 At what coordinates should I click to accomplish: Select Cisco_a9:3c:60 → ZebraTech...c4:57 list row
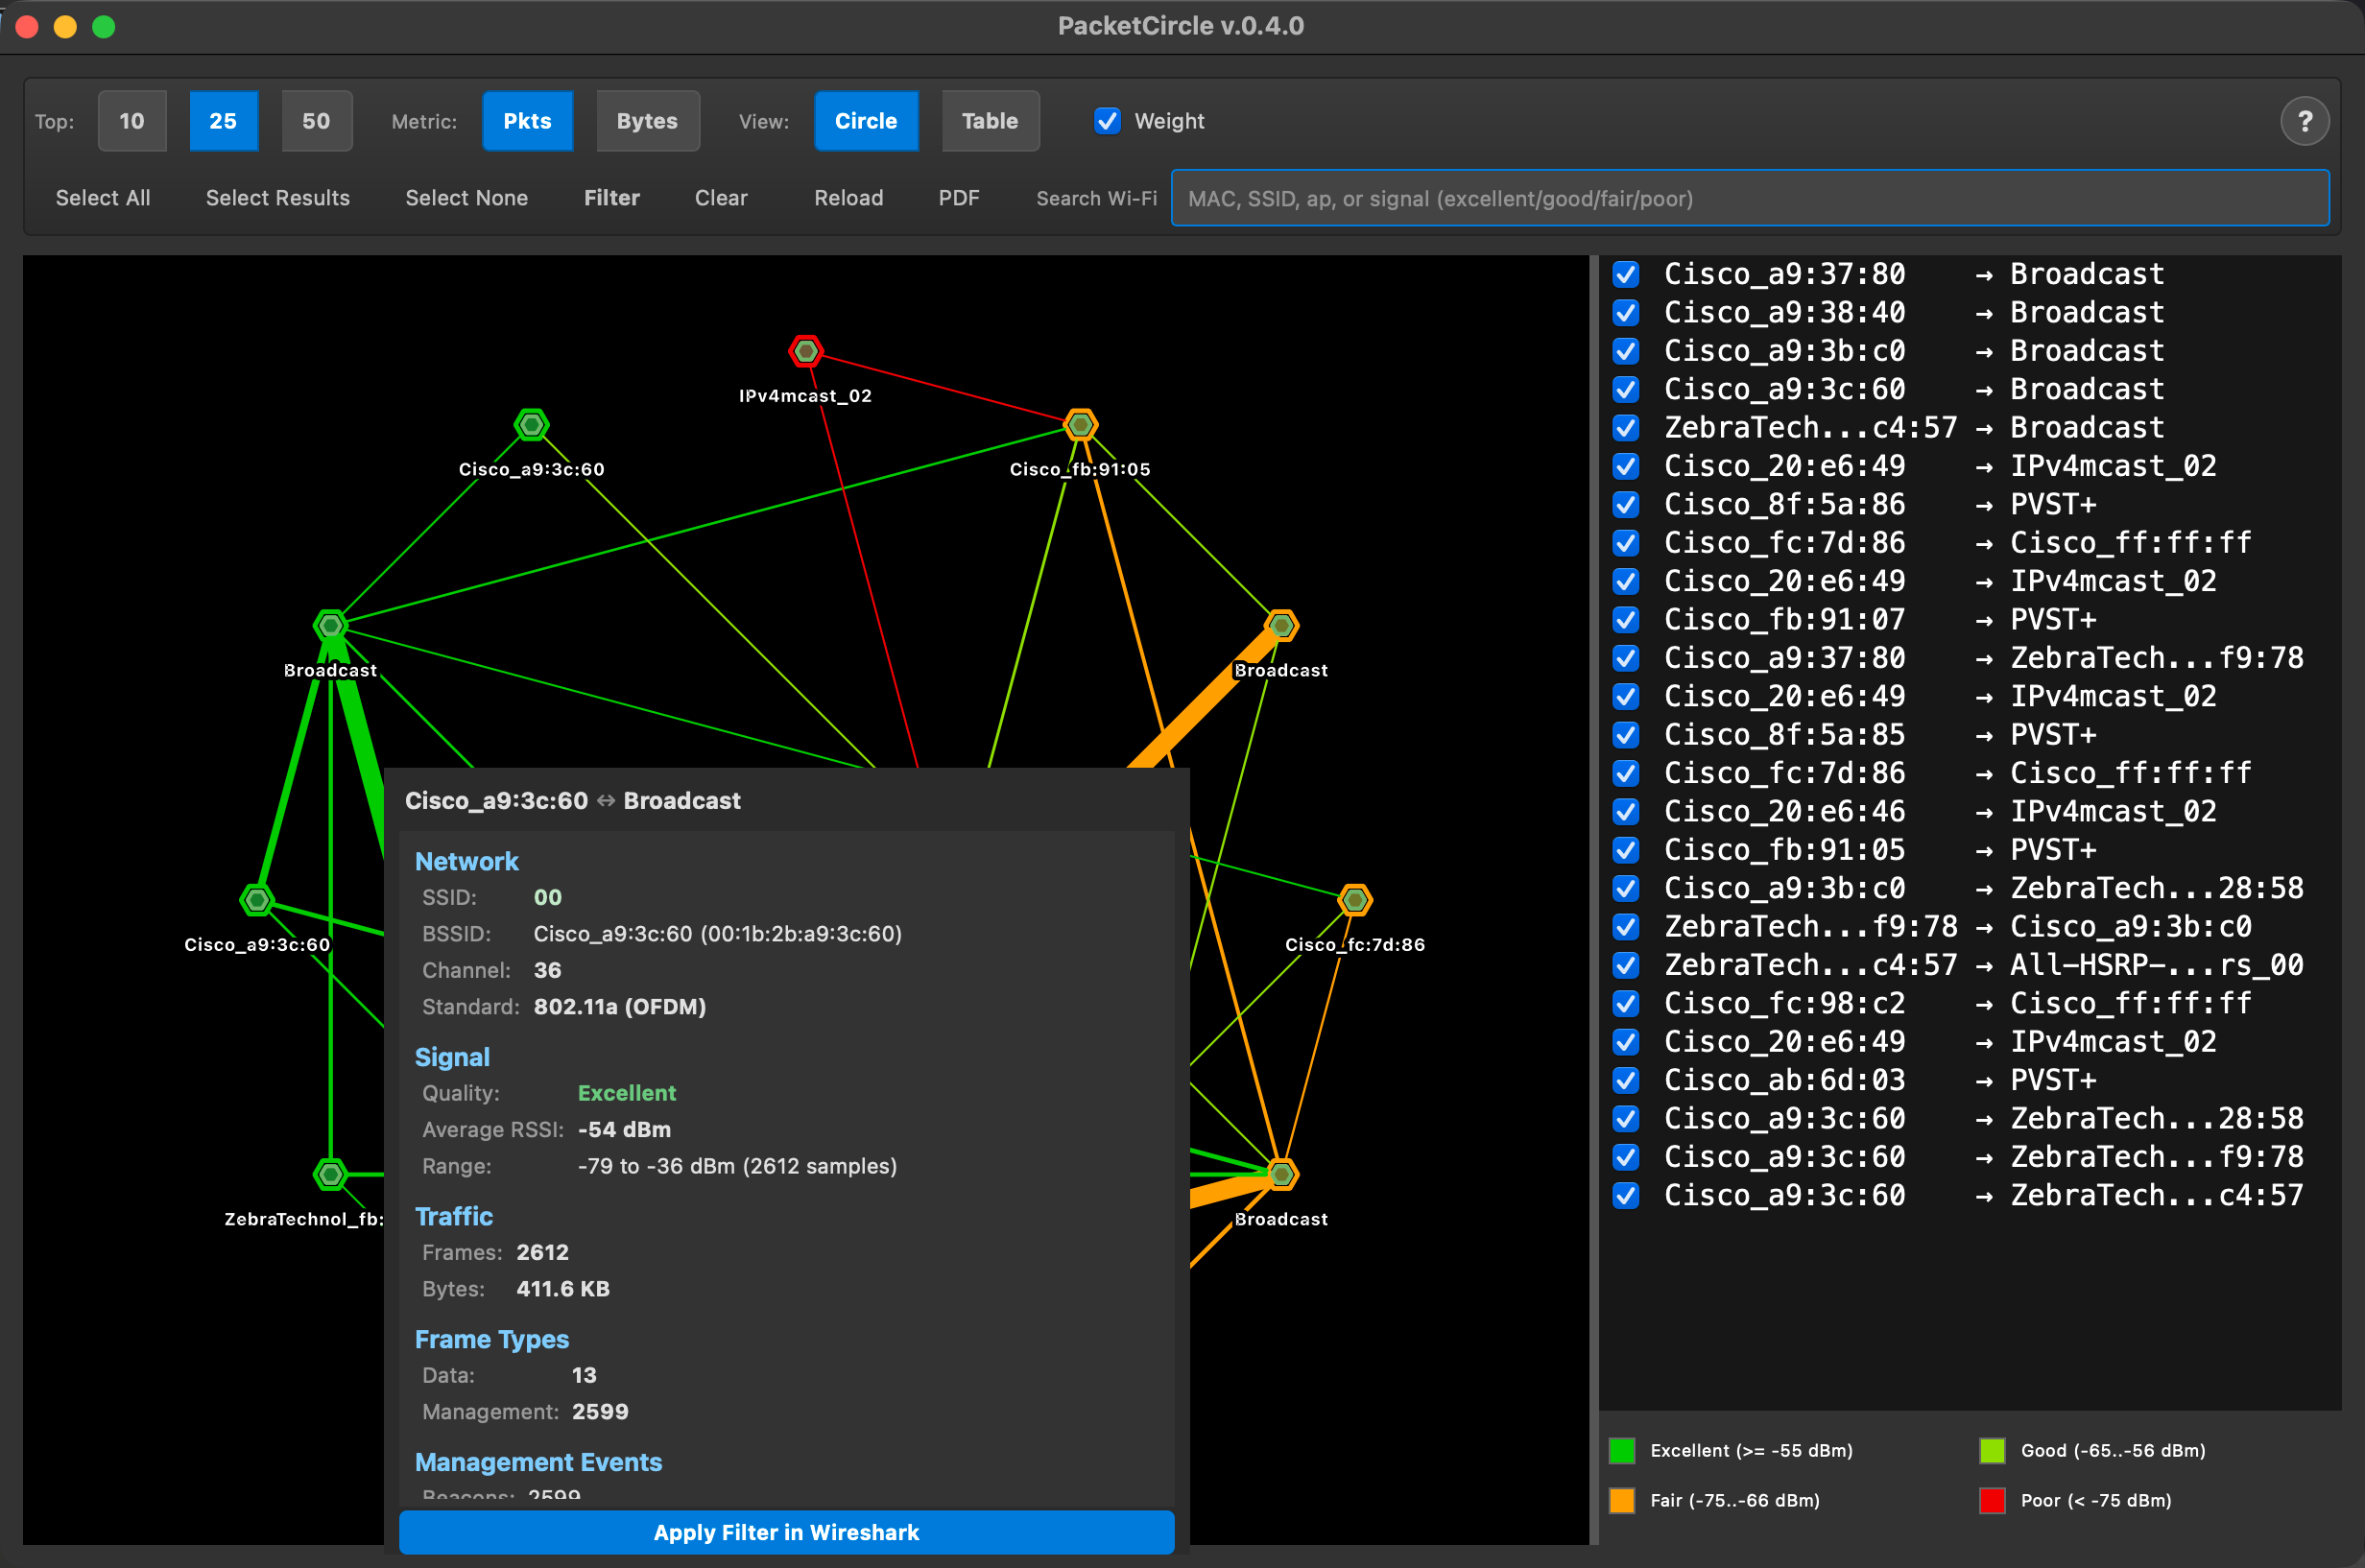(x=1970, y=1196)
